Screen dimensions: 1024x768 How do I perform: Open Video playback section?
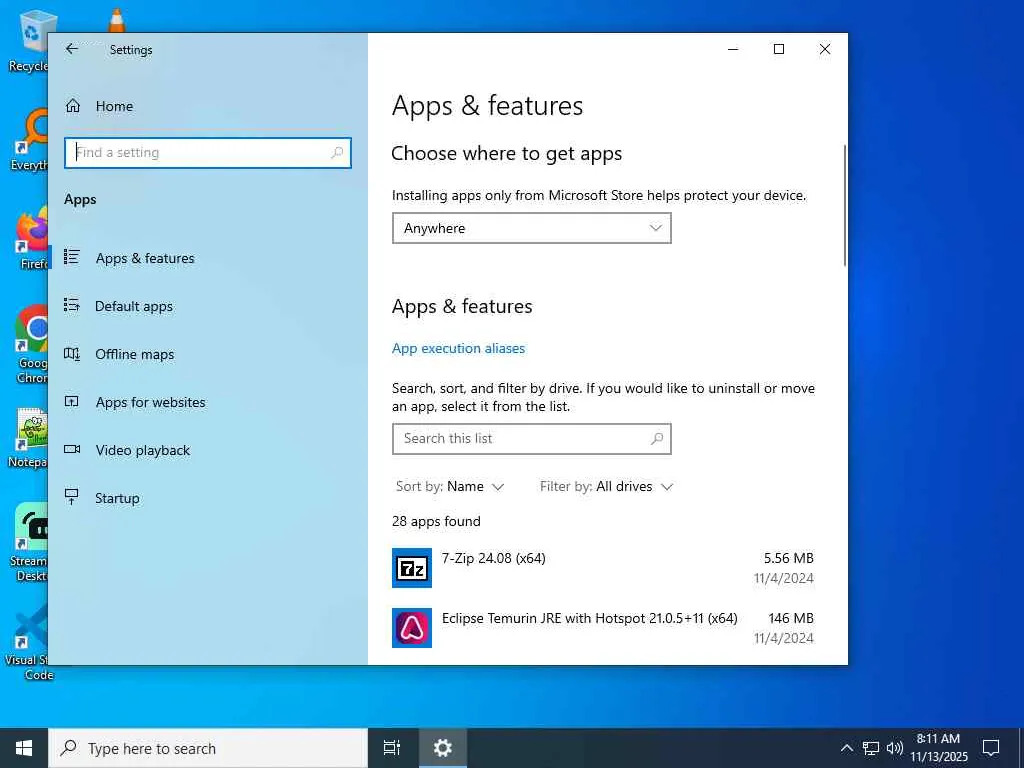pos(208,450)
